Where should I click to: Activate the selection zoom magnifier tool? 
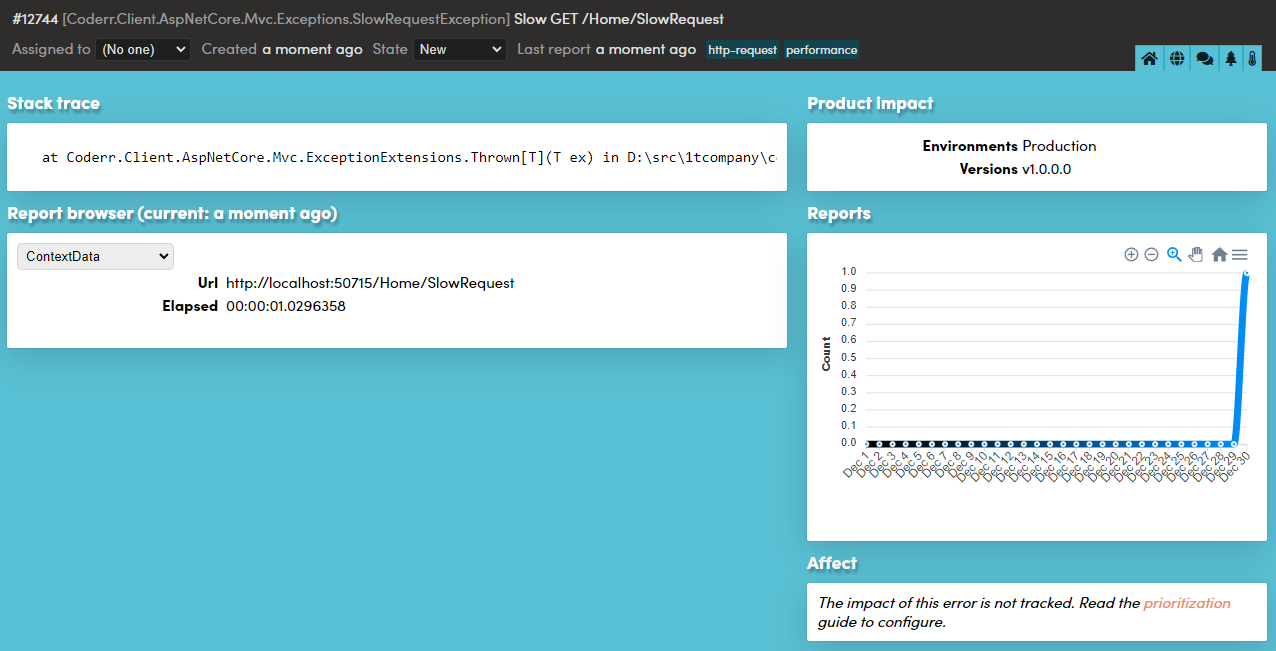coord(1174,255)
